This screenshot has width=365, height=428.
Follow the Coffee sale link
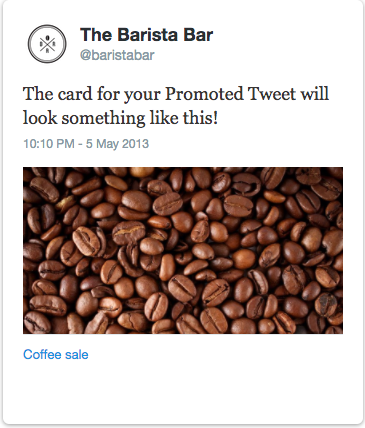coord(56,354)
